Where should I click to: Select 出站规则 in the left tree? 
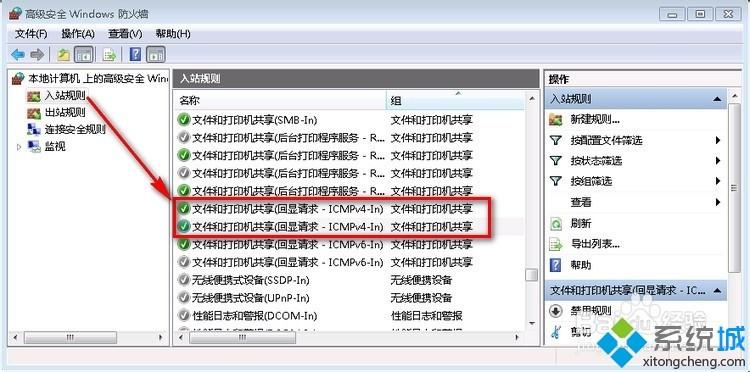click(65, 113)
